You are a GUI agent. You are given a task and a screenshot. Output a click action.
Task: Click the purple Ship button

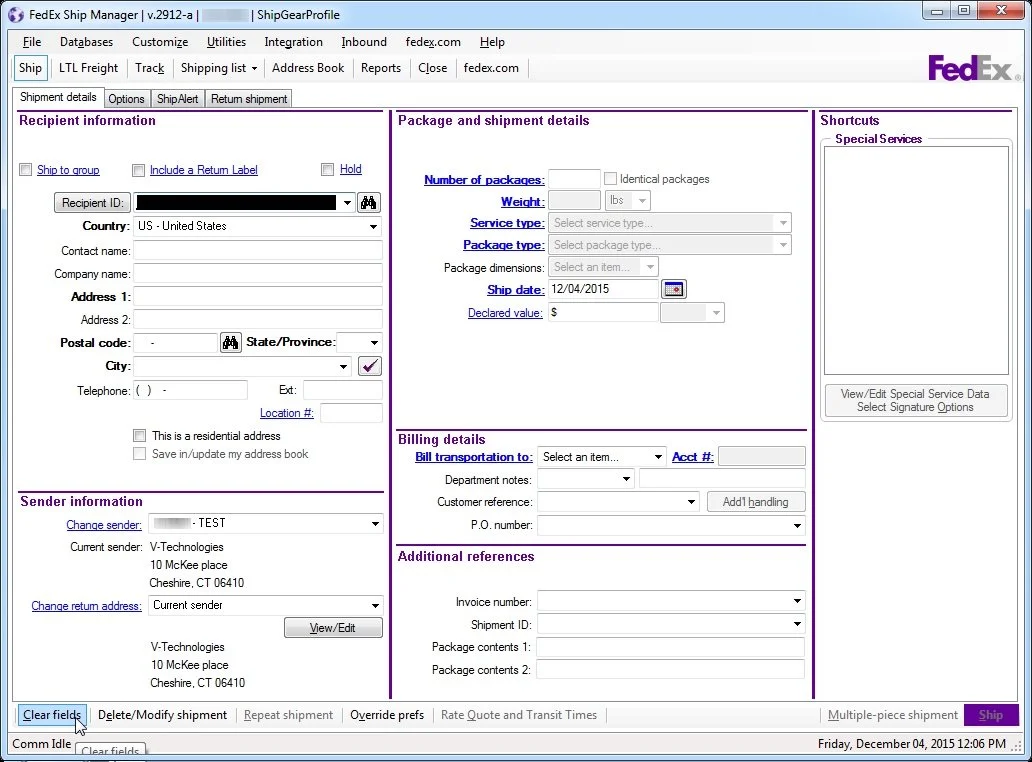991,715
